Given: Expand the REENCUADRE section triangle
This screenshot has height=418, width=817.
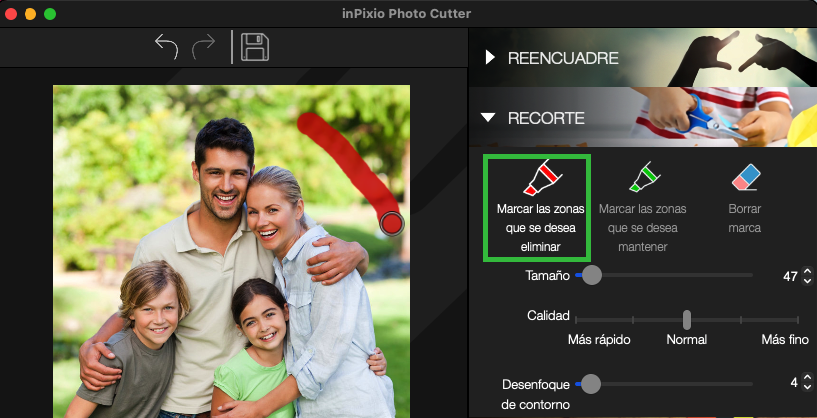Looking at the screenshot, I should click(x=490, y=57).
